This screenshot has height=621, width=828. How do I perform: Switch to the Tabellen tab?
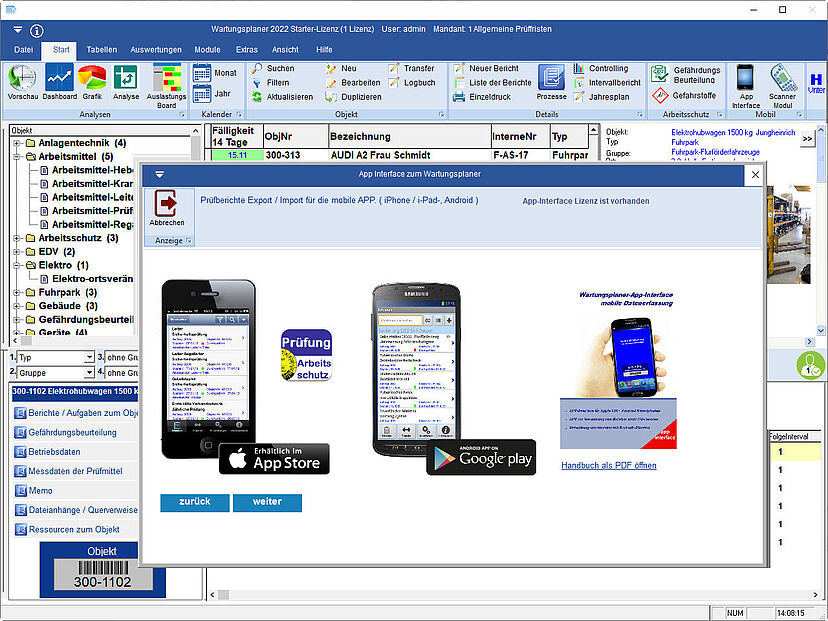pyautogui.click(x=101, y=50)
